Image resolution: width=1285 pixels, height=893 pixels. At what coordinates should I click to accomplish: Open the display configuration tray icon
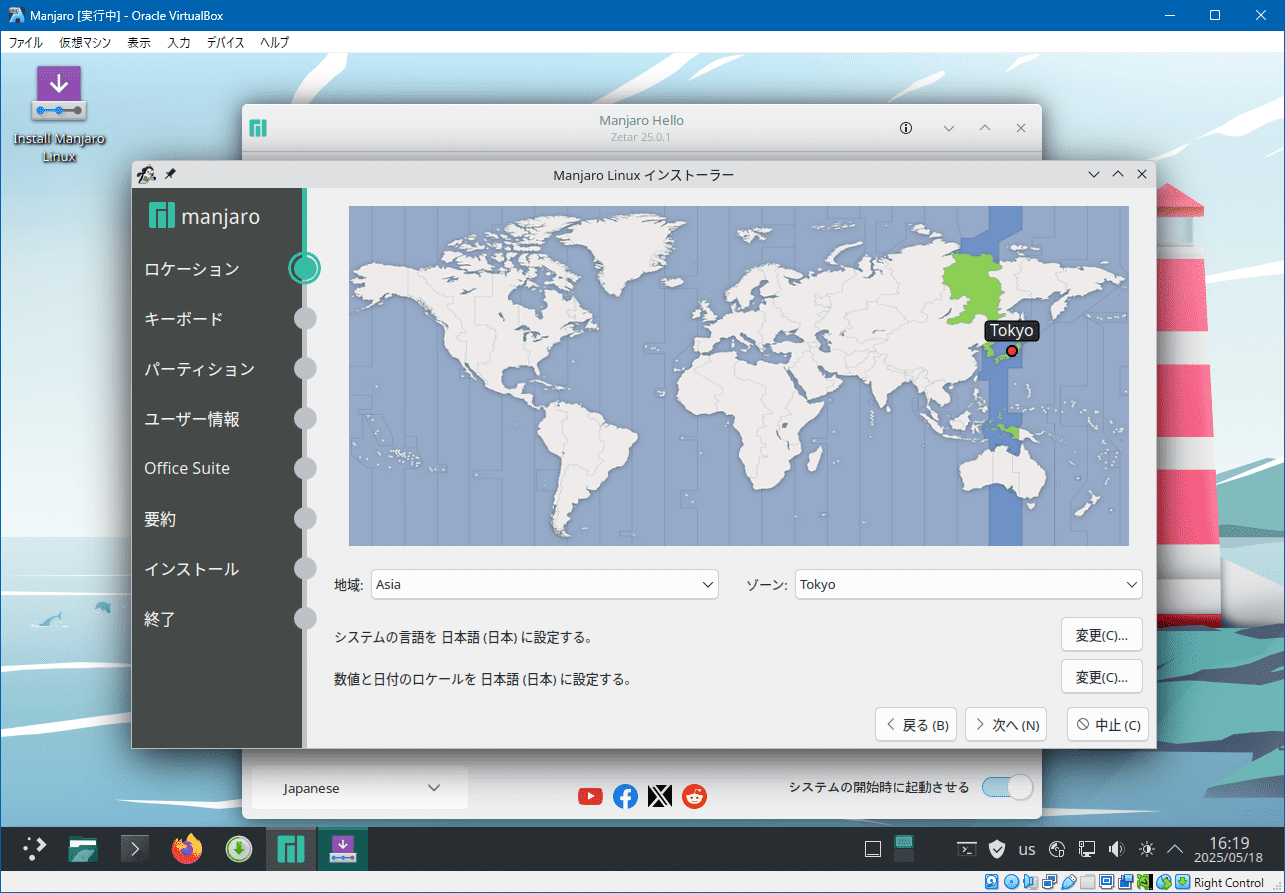(1087, 849)
